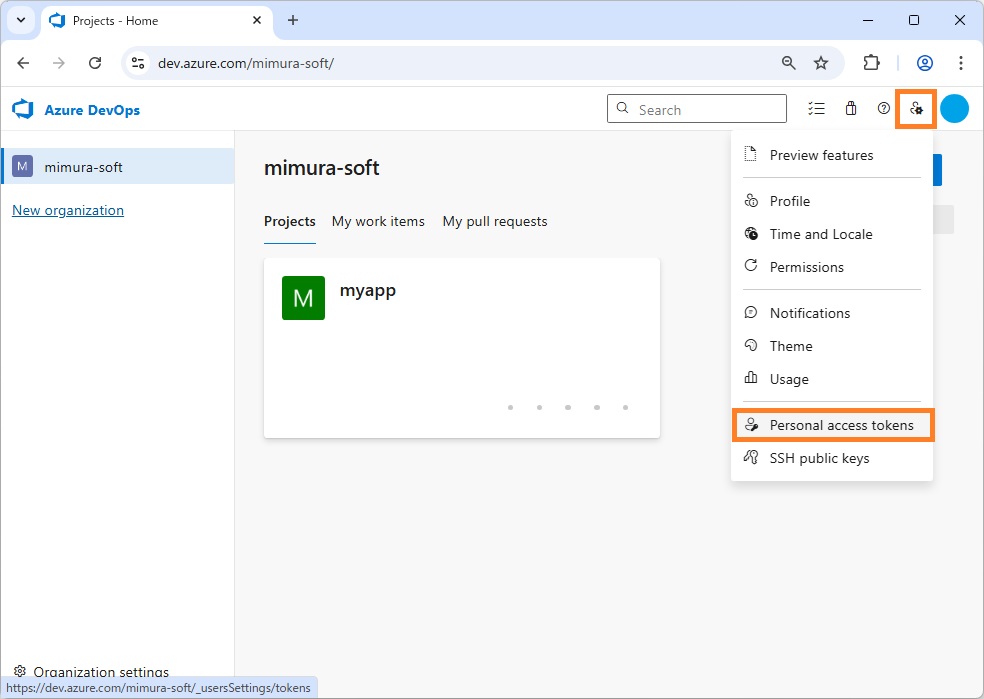The image size is (984, 699).
Task: Click the New organization link
Action: [x=68, y=210]
